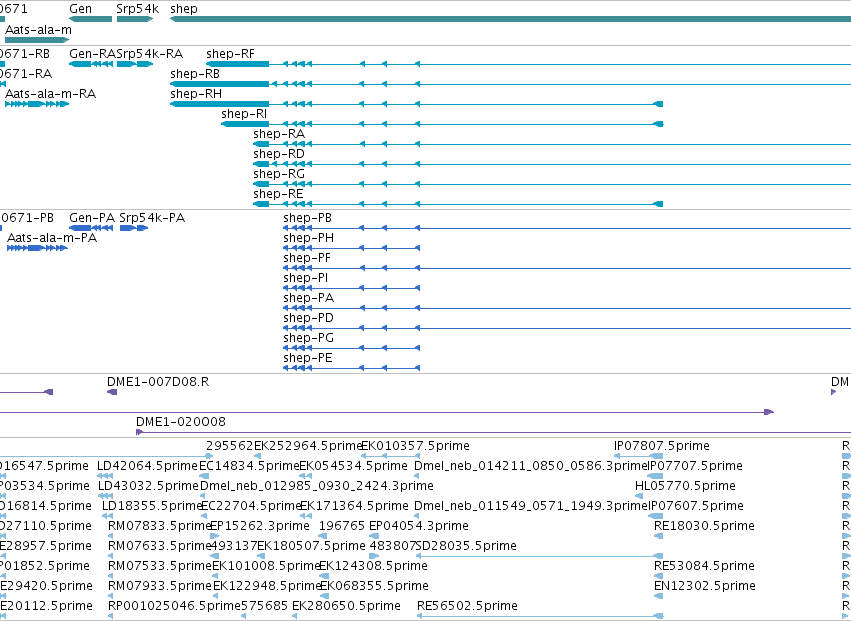Click the DME1-007D08.R feature label
The width and height of the screenshot is (851, 621).
tap(158, 382)
